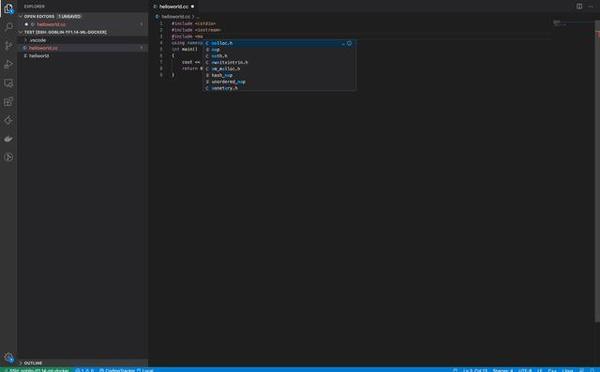Place cursor on line 1 #include line

pyautogui.click(x=193, y=24)
